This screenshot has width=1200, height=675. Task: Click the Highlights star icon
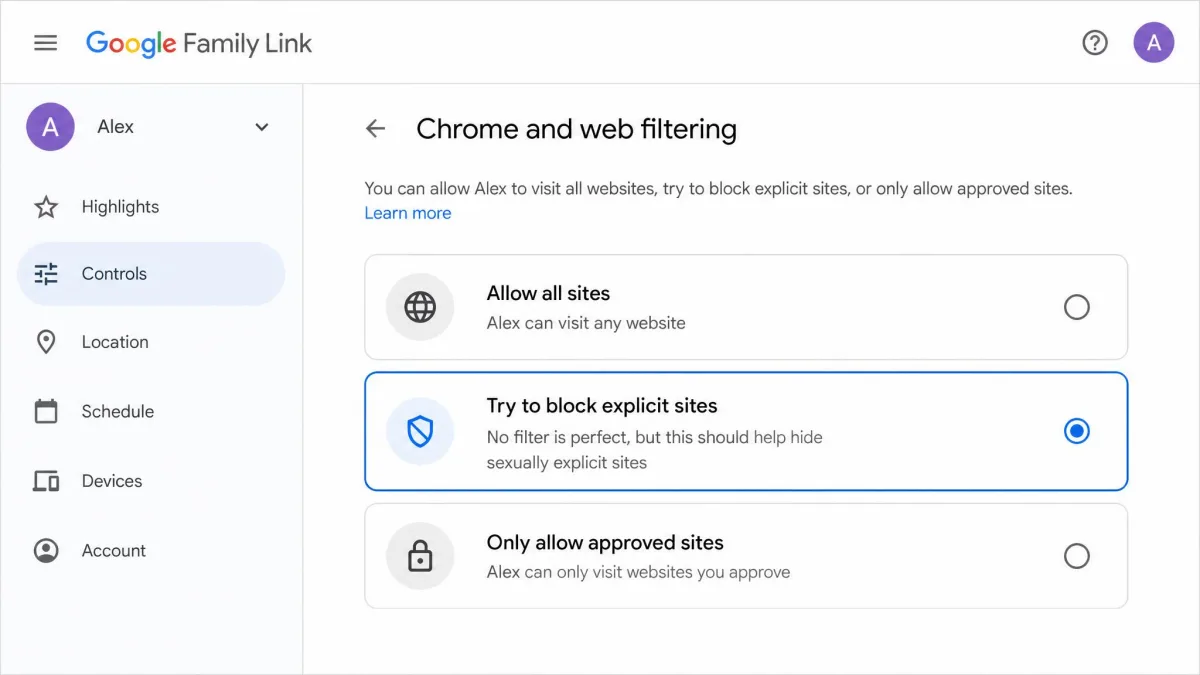point(46,207)
